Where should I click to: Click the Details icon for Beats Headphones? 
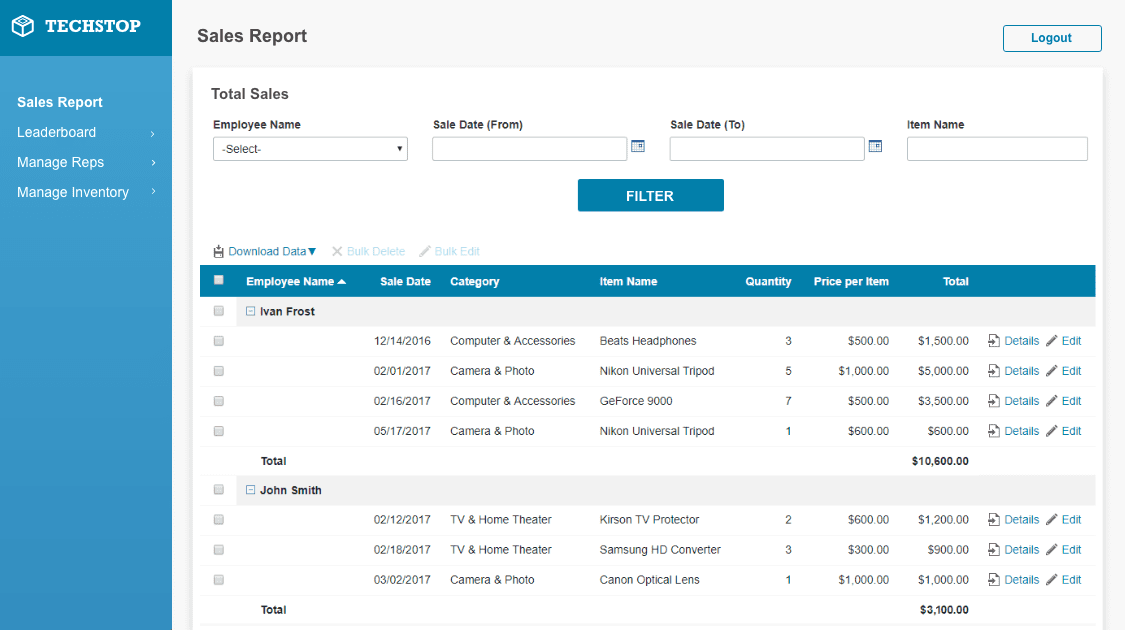point(994,341)
